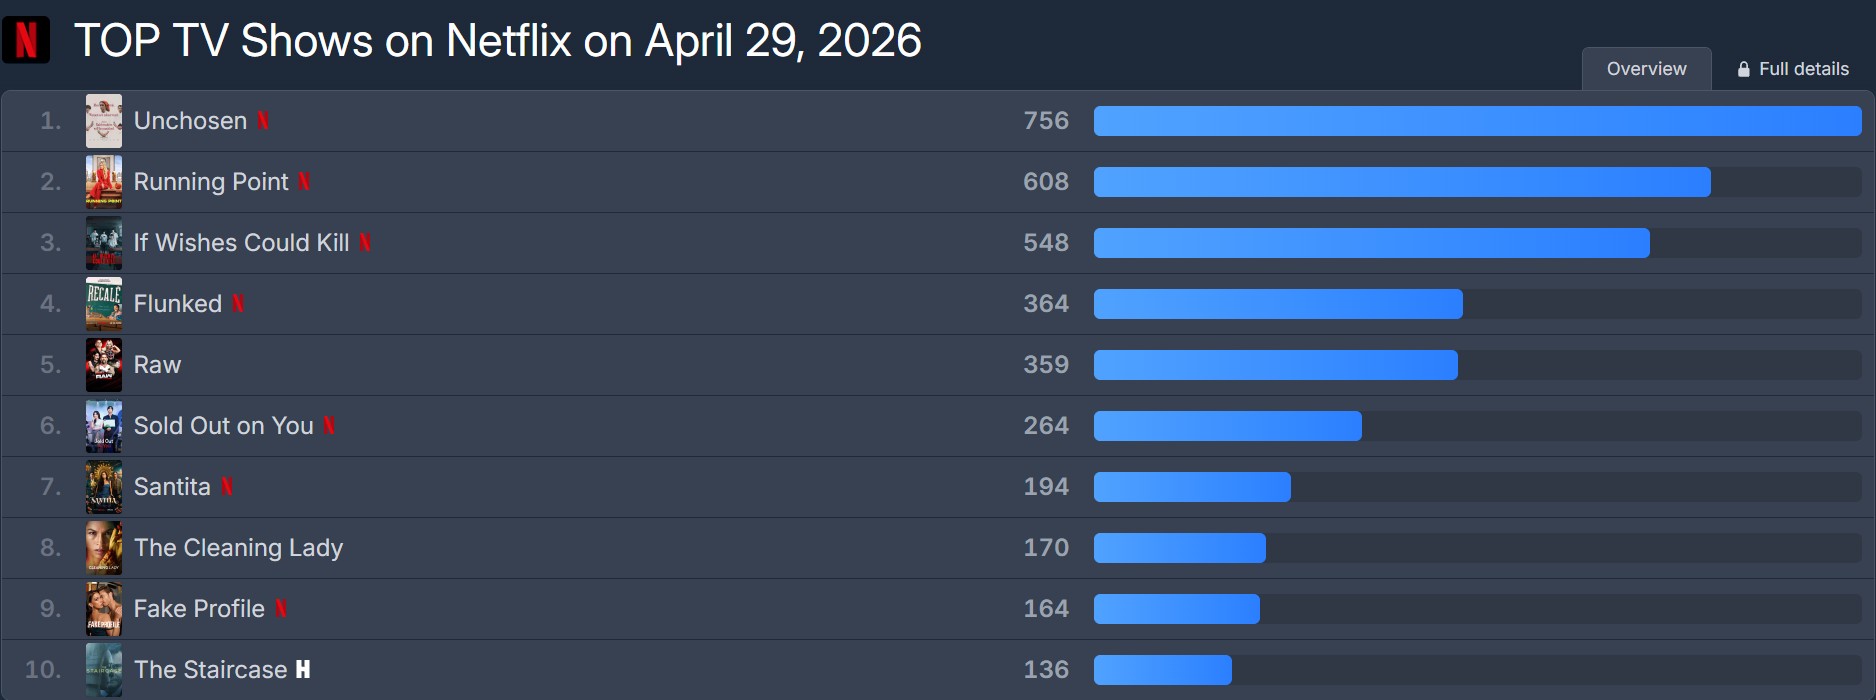Click the Running Point 608 score bar
Viewport: 1876px width, 700px height.
pyautogui.click(x=1401, y=182)
